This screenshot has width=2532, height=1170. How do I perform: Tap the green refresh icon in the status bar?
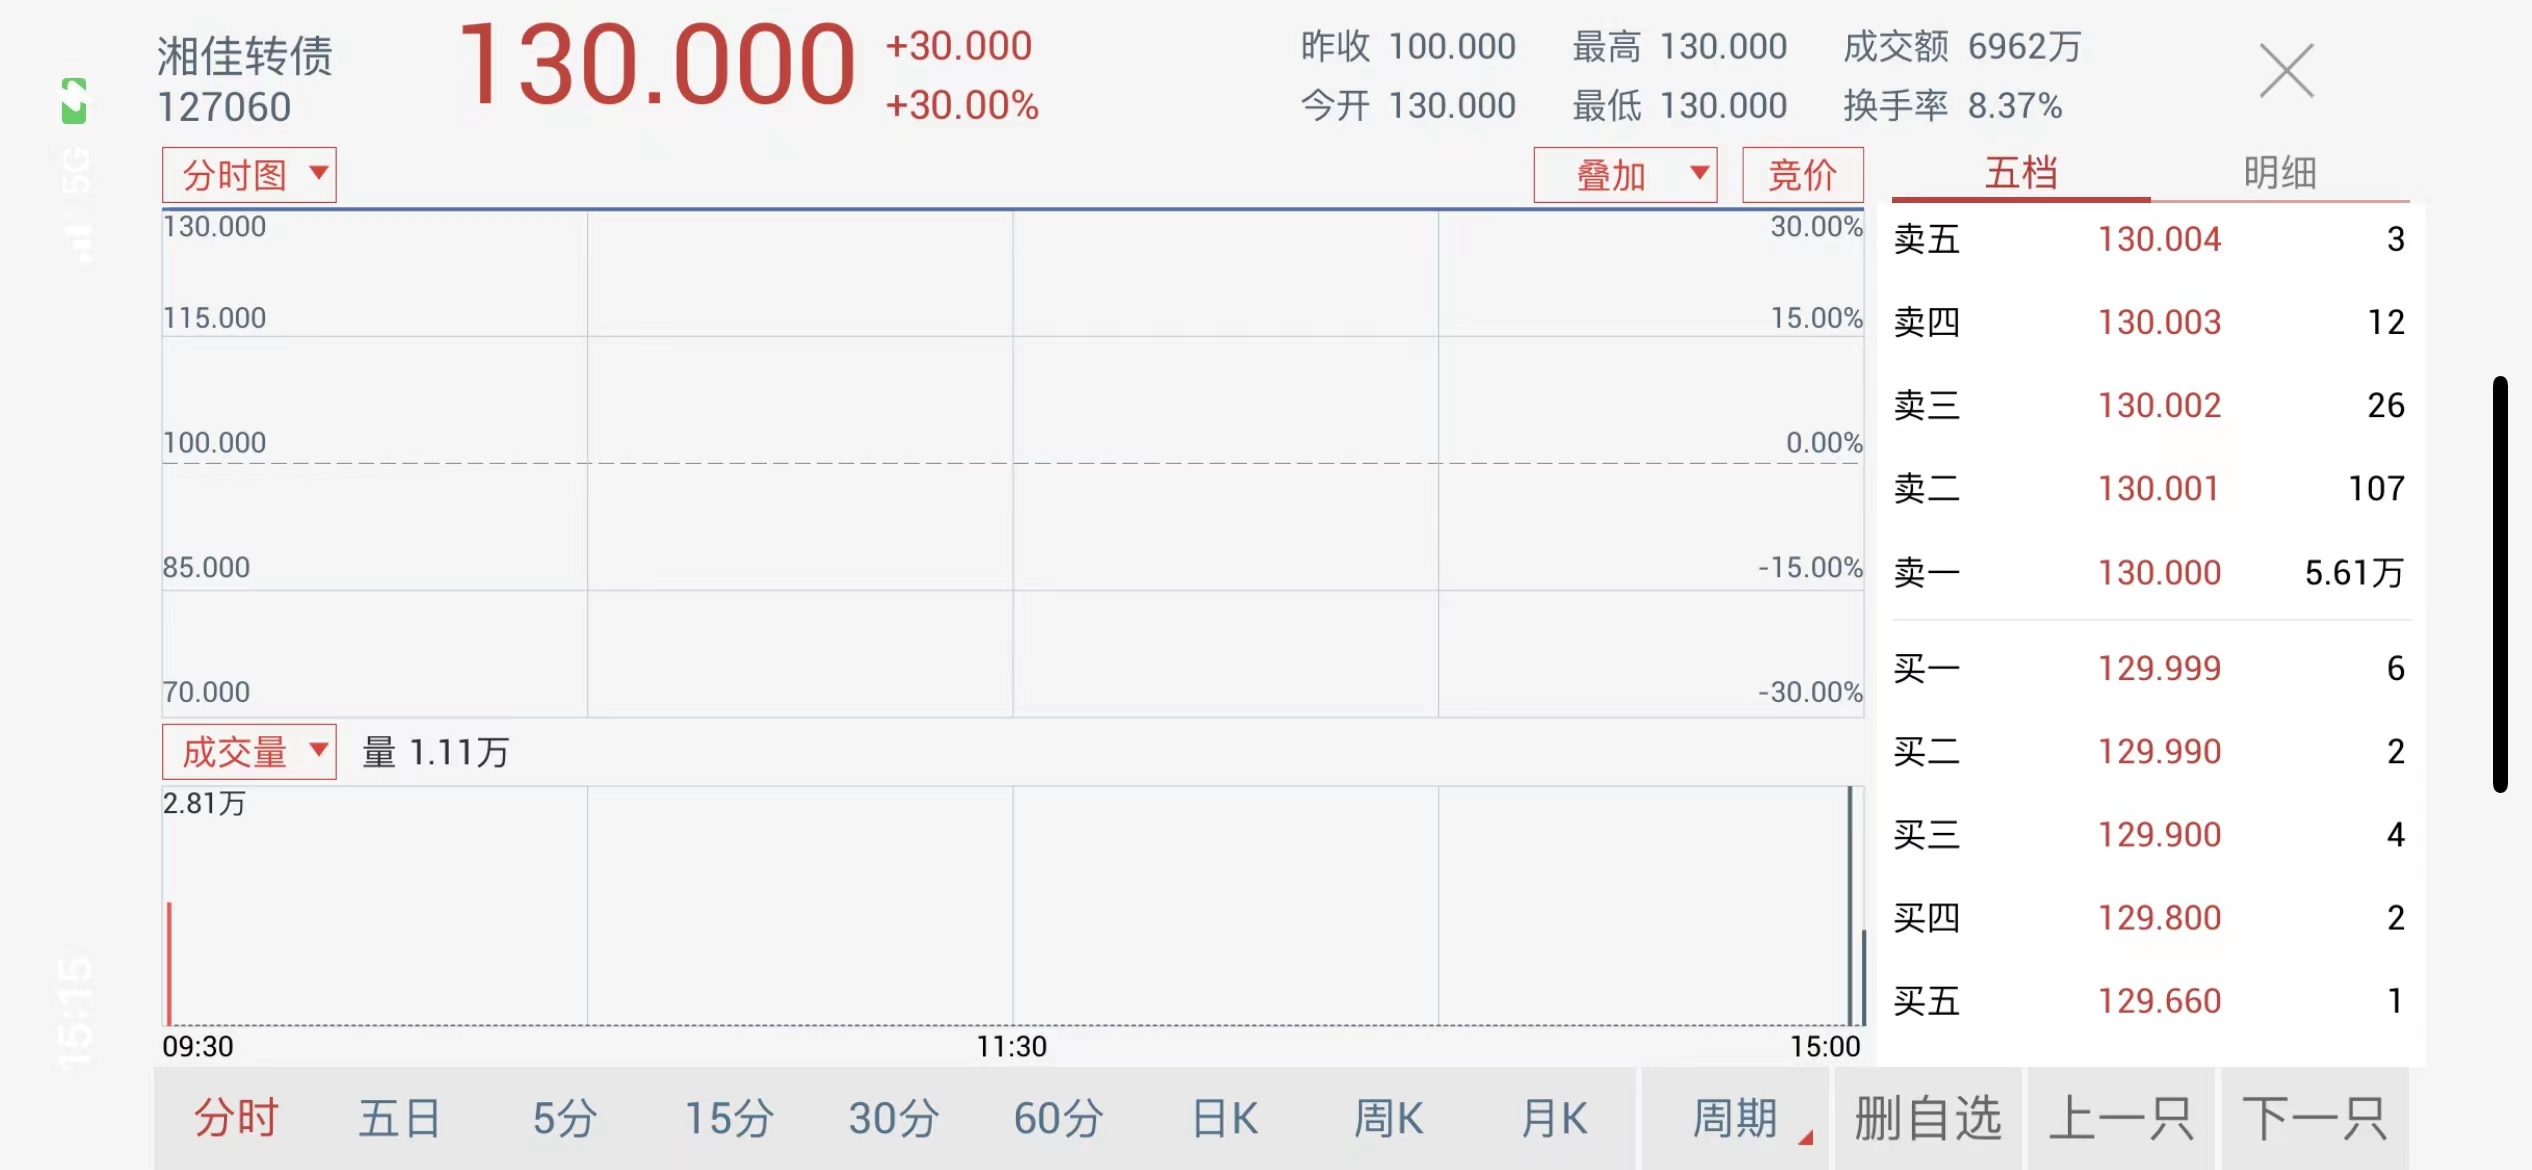pyautogui.click(x=74, y=101)
